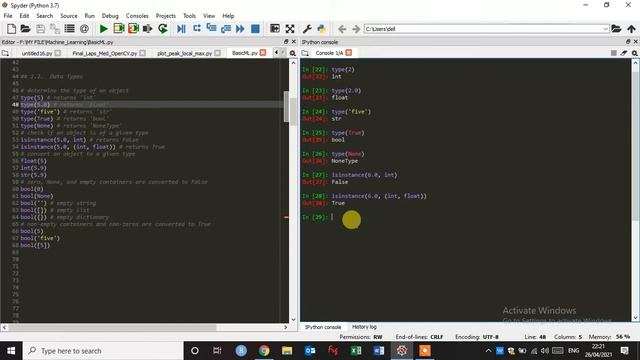Switch to the IPython console bottom tab
Image resolution: width=640 pixels, height=360 pixels.
coord(323,327)
